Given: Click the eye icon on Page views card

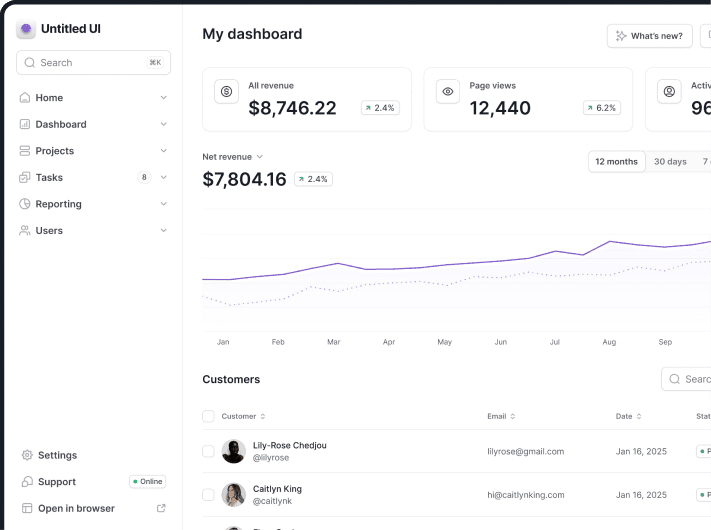Looking at the screenshot, I should 448,92.
